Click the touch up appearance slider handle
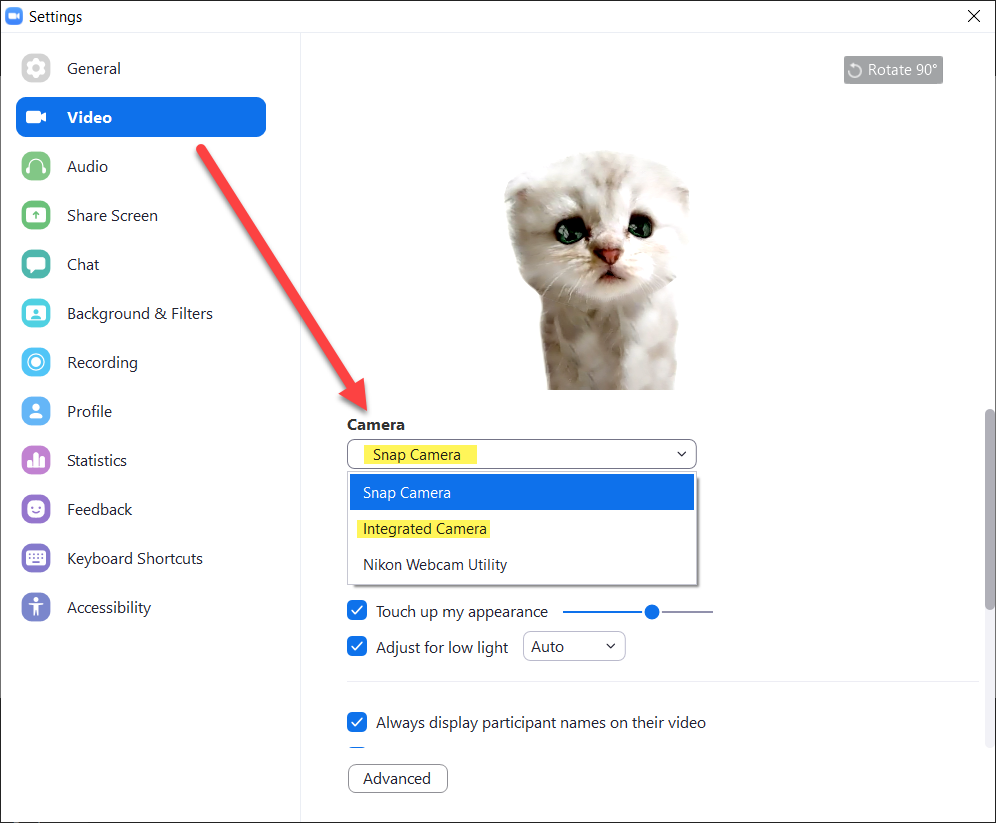 pos(652,611)
